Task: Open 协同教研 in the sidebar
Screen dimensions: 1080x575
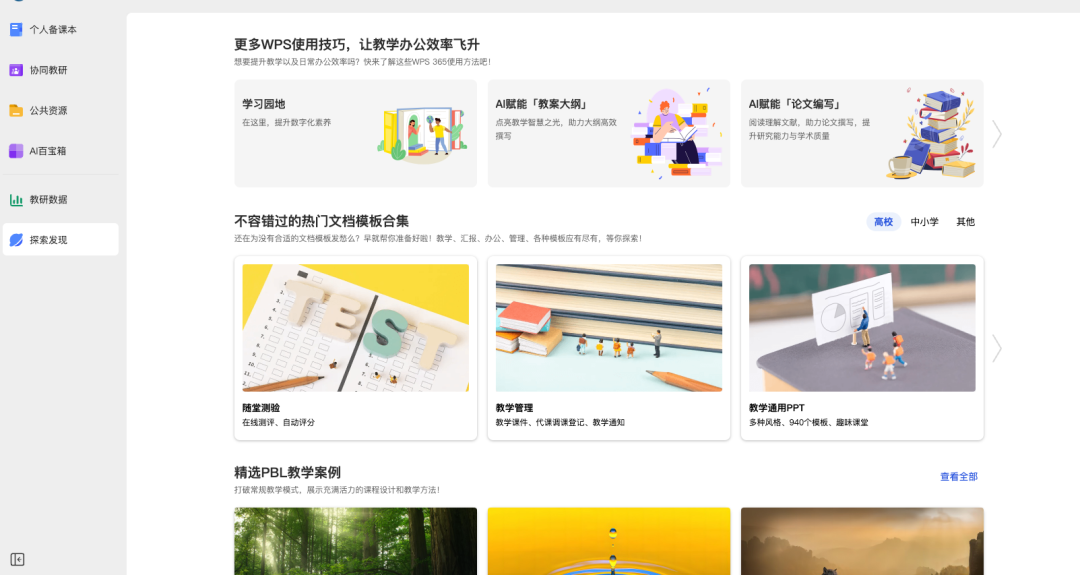Action: point(61,70)
